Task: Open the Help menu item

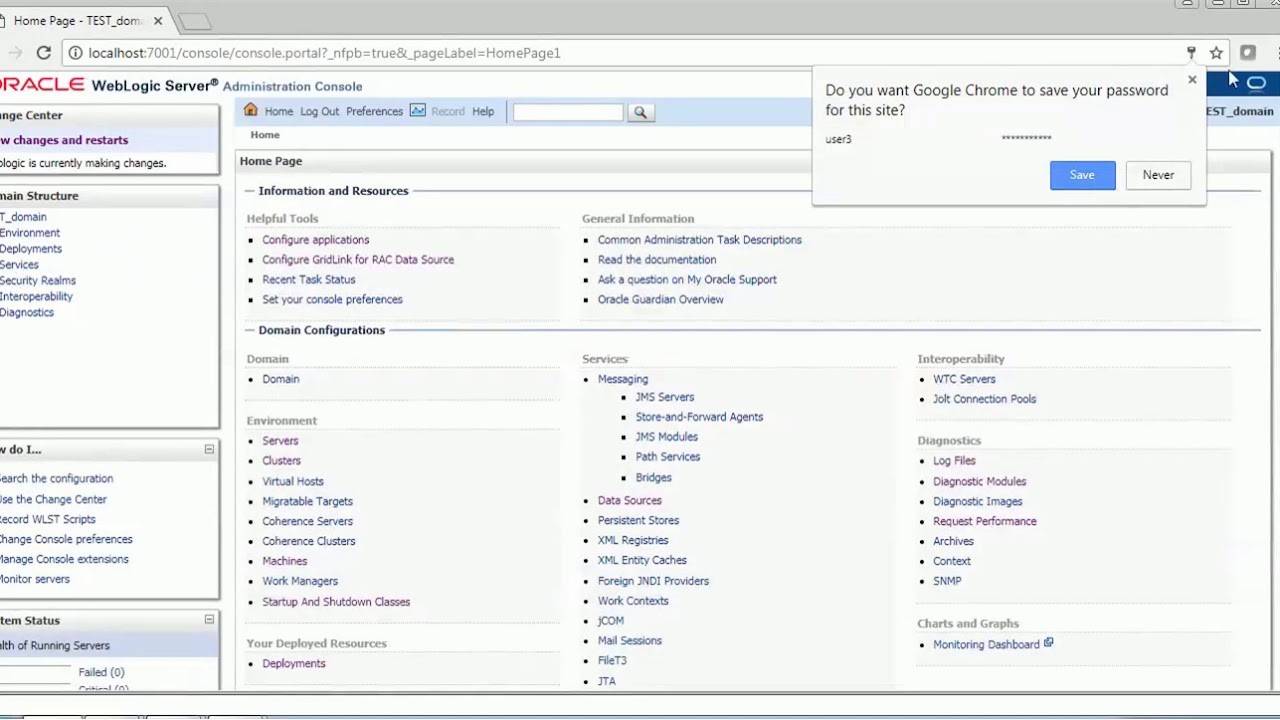Action: (483, 111)
